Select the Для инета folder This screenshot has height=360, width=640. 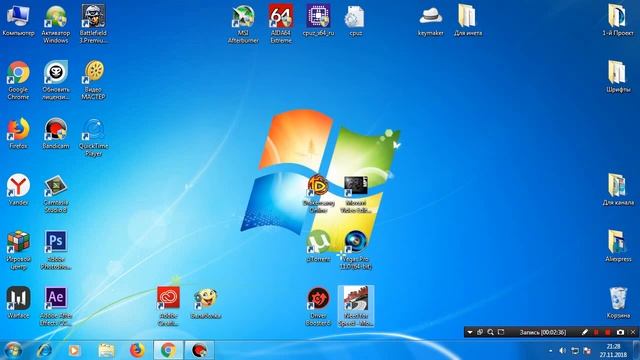[468, 20]
